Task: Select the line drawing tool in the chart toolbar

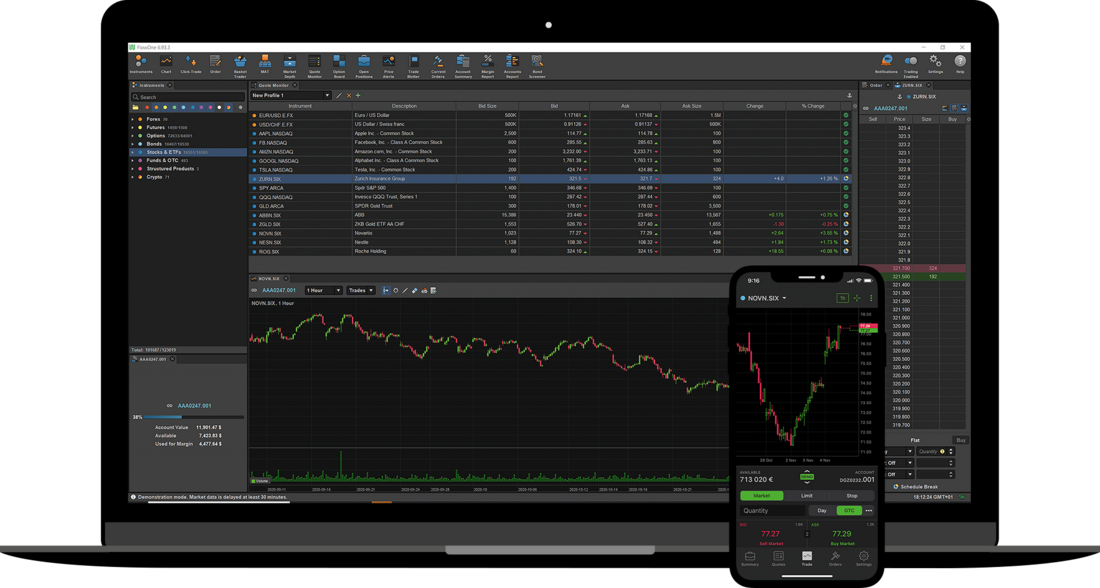Action: (405, 290)
